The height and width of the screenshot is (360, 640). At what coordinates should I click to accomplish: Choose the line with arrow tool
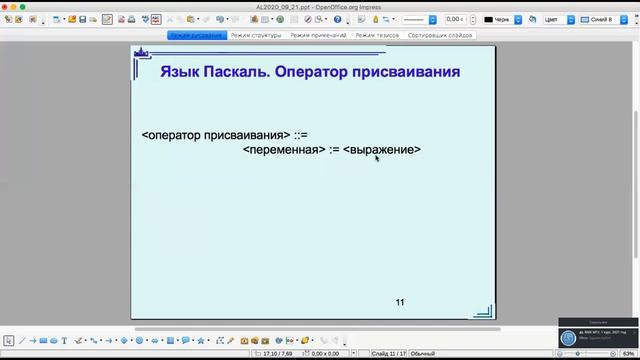[33, 340]
